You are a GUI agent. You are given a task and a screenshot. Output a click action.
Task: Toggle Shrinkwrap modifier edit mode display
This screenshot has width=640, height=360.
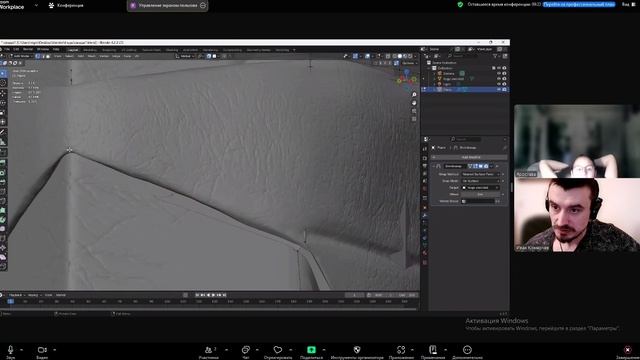476,166
